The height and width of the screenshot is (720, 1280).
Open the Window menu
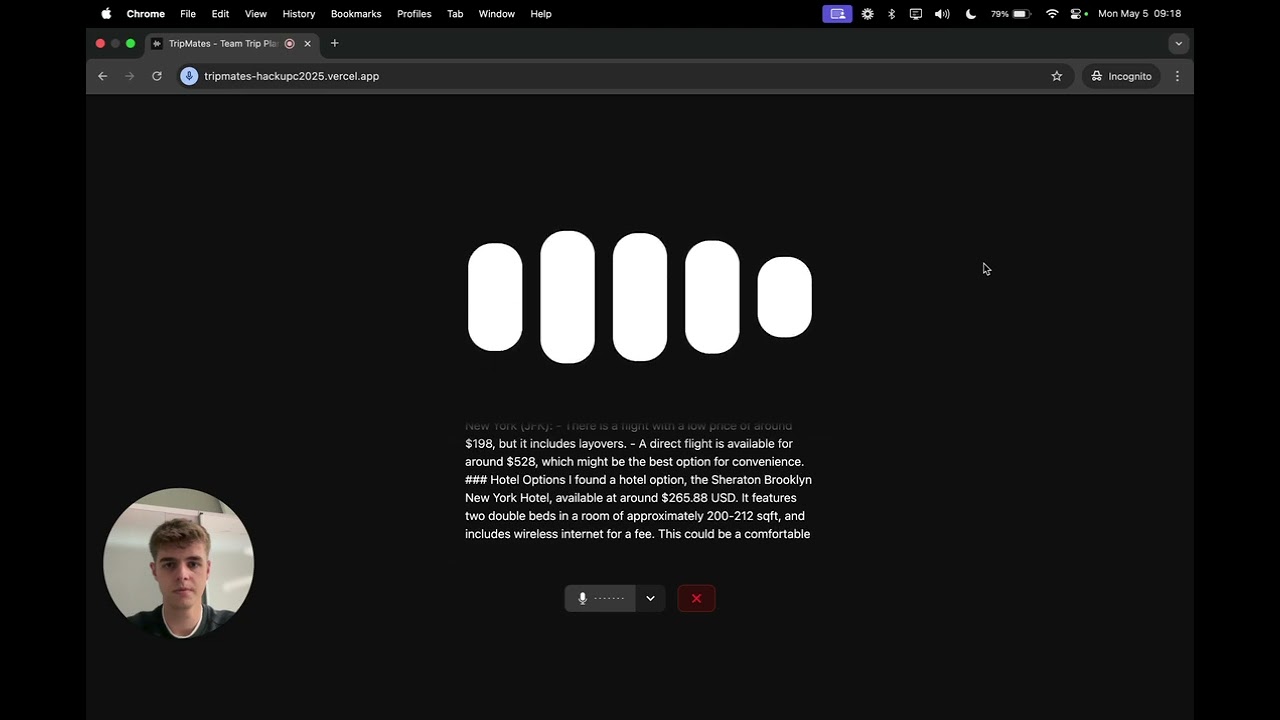tap(497, 14)
